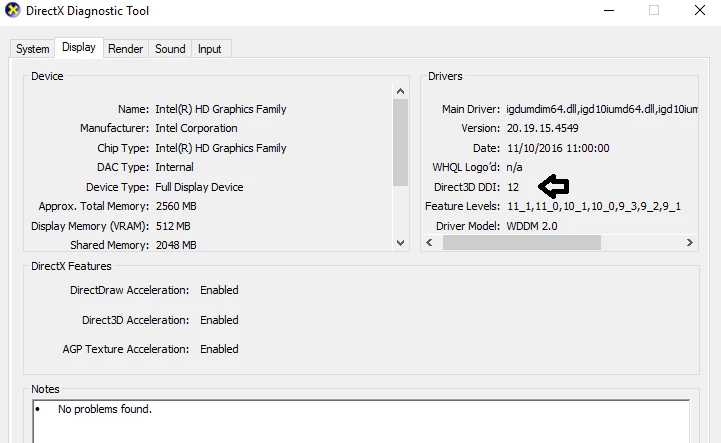The width and height of the screenshot is (721, 443).
Task: Select the device name Intel(R) HD Graphics Family
Action: 221,109
